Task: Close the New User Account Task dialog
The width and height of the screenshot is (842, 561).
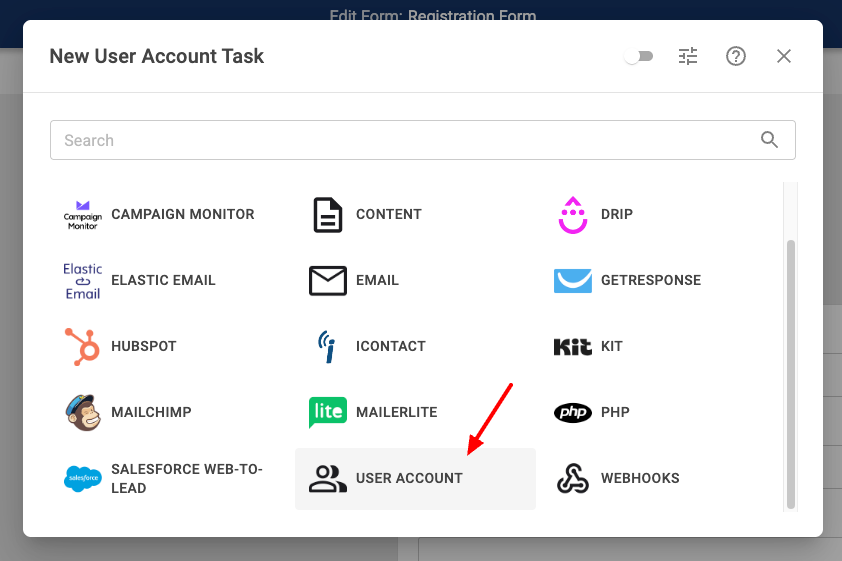Action: coord(784,56)
